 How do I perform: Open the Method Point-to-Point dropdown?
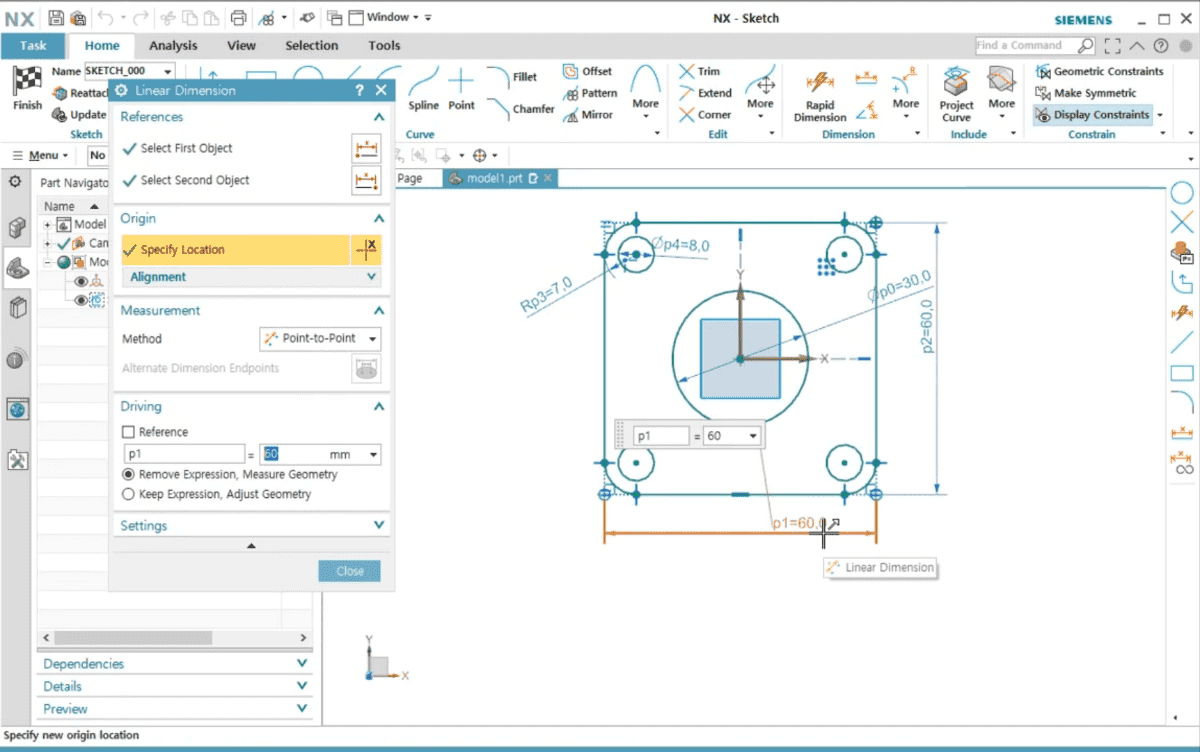[320, 339]
